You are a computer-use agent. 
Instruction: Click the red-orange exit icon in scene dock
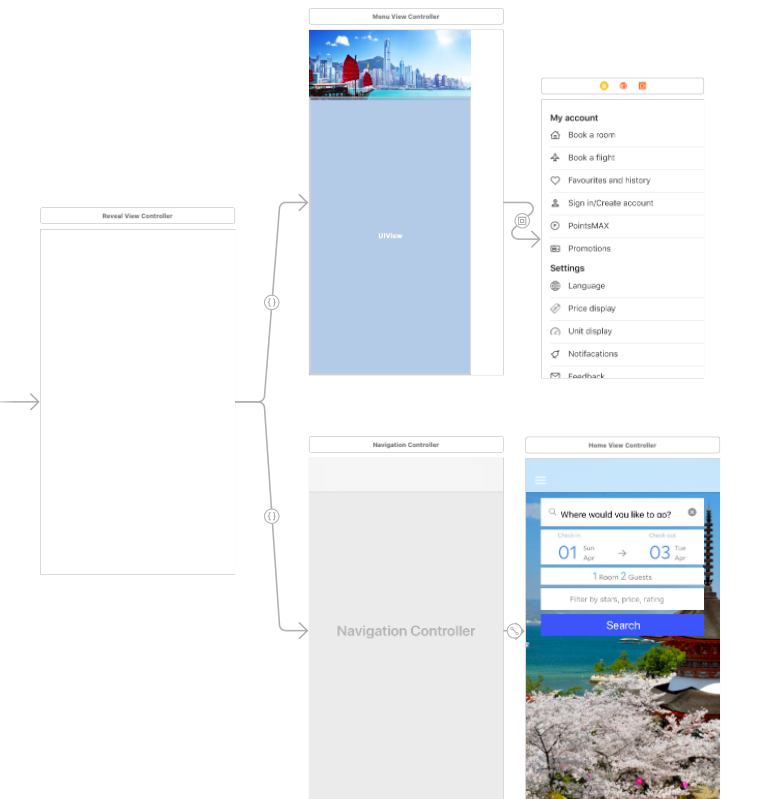[642, 86]
